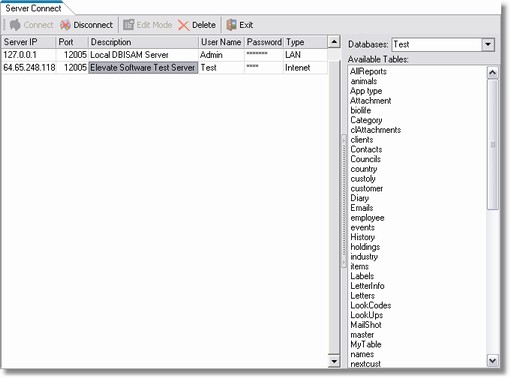This screenshot has height=378, width=510.
Task: Select the 127.0.0.1 server IP cell
Action: click(x=29, y=55)
